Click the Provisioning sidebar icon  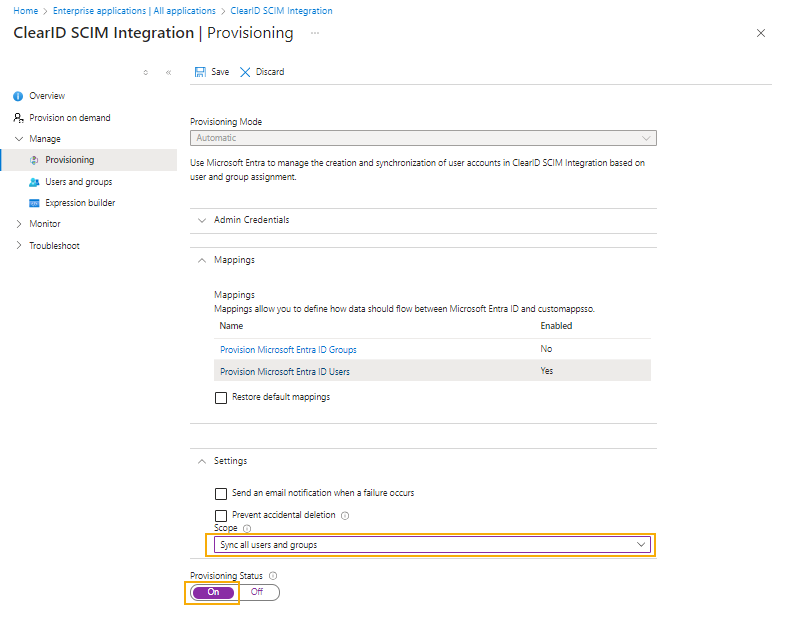(34, 160)
